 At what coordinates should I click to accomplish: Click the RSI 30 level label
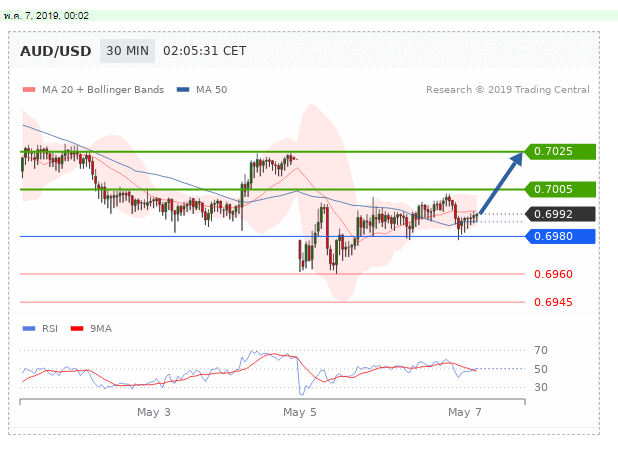(541, 387)
